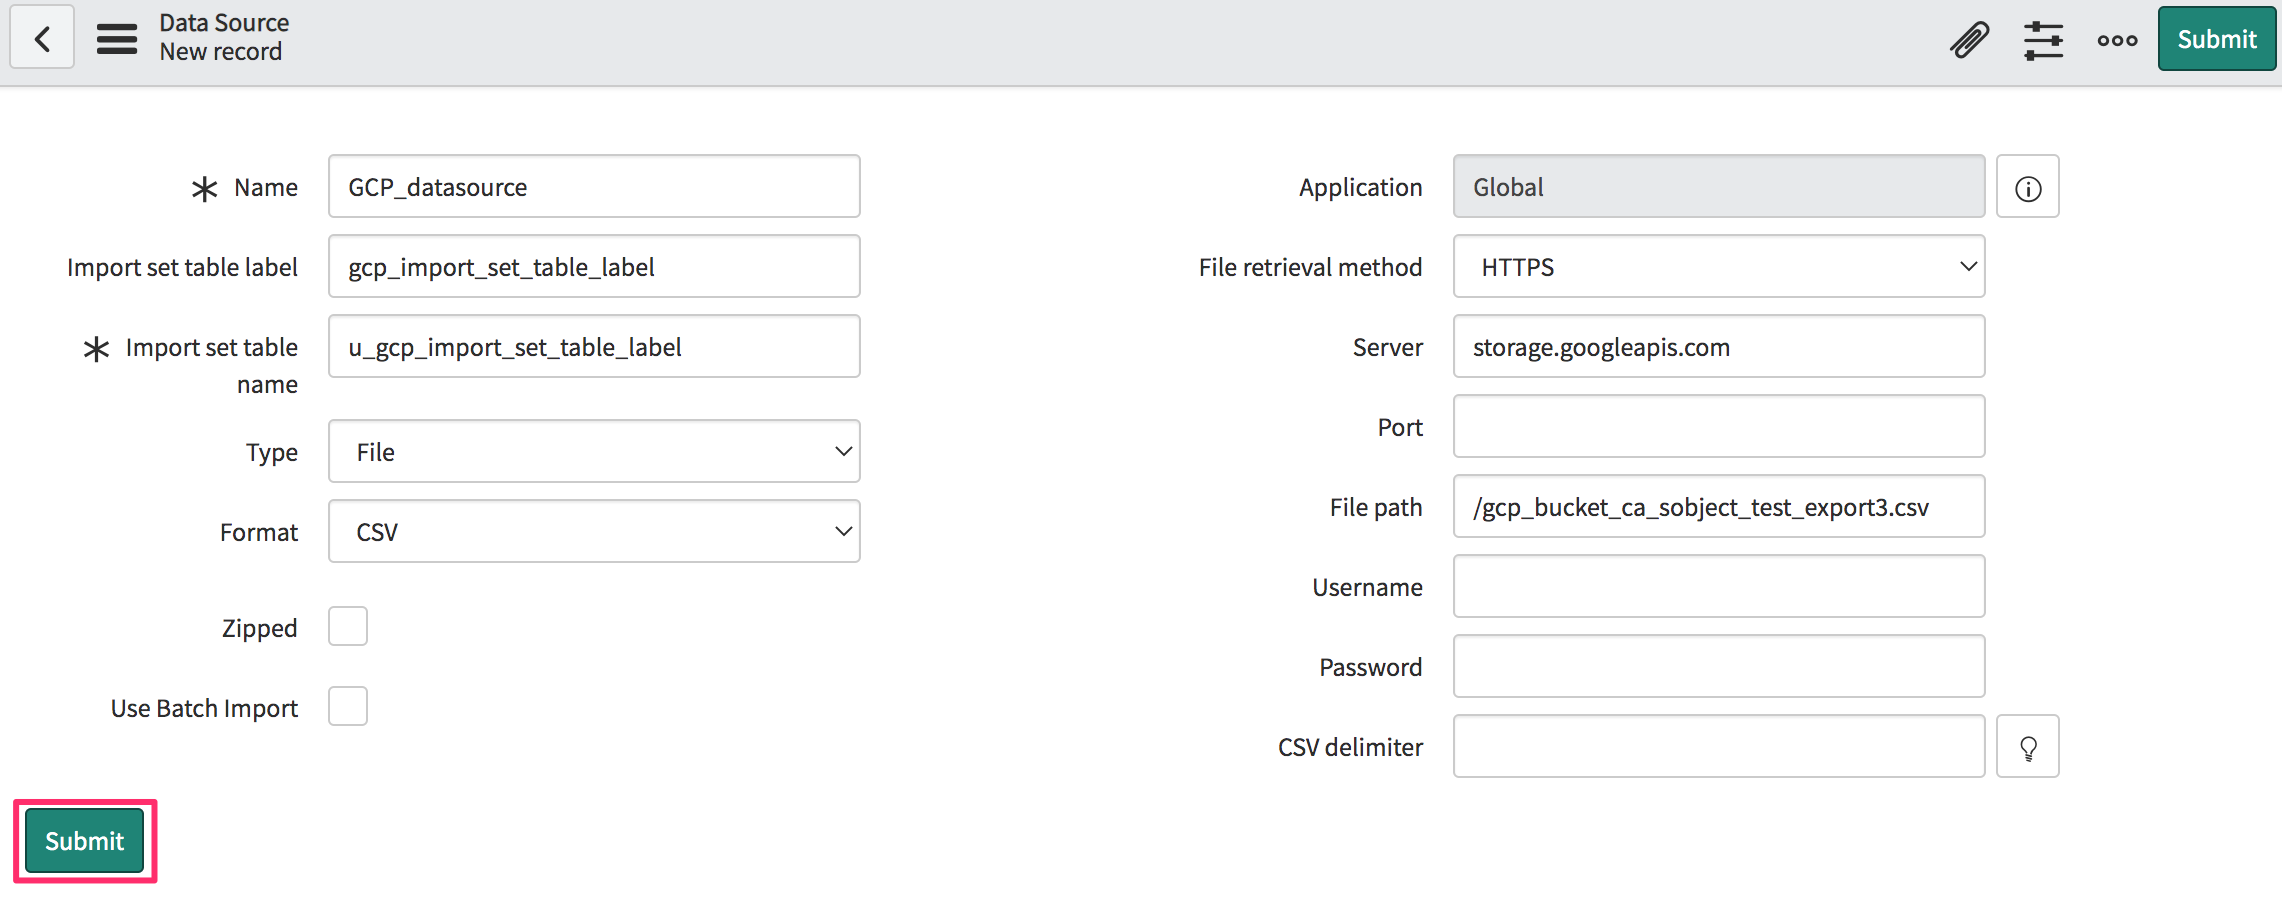Screen dimensions: 2282x897
Task: Click the CSV delimiter lightbulb icon
Action: (x=2027, y=747)
